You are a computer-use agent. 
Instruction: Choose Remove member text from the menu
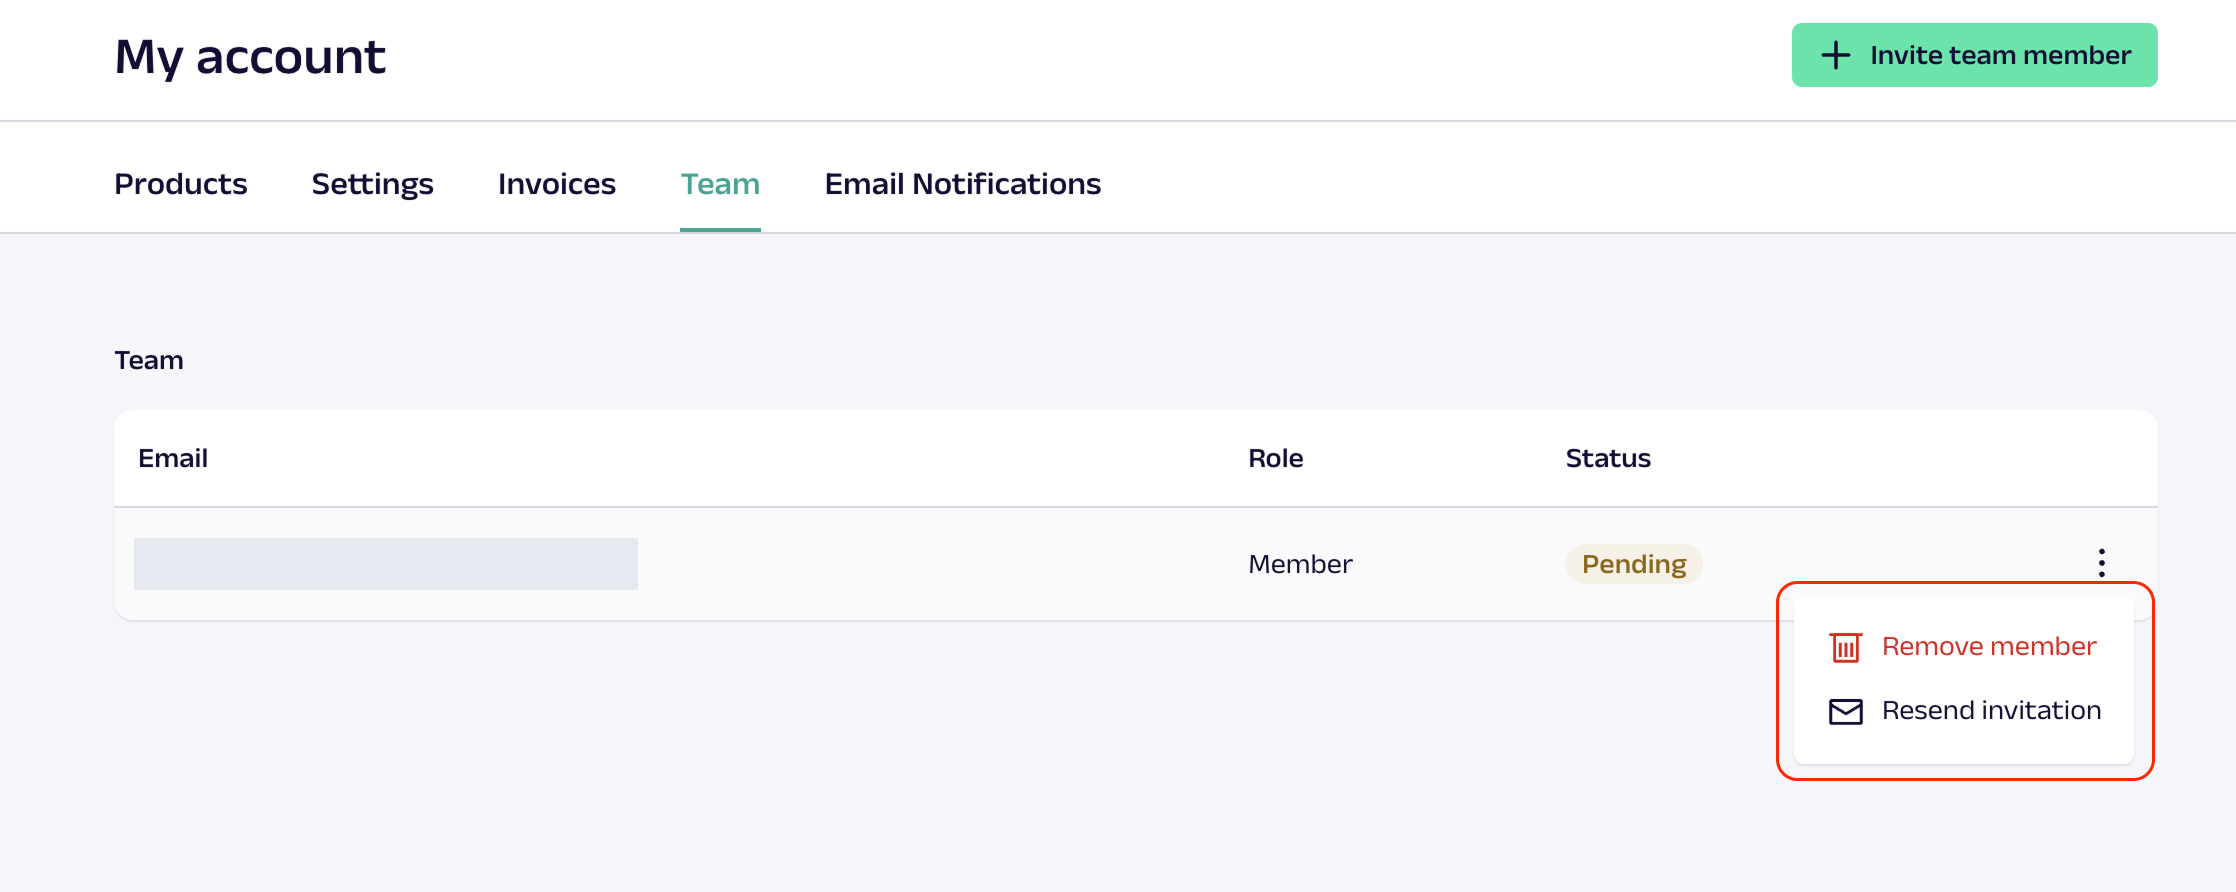(x=1988, y=647)
